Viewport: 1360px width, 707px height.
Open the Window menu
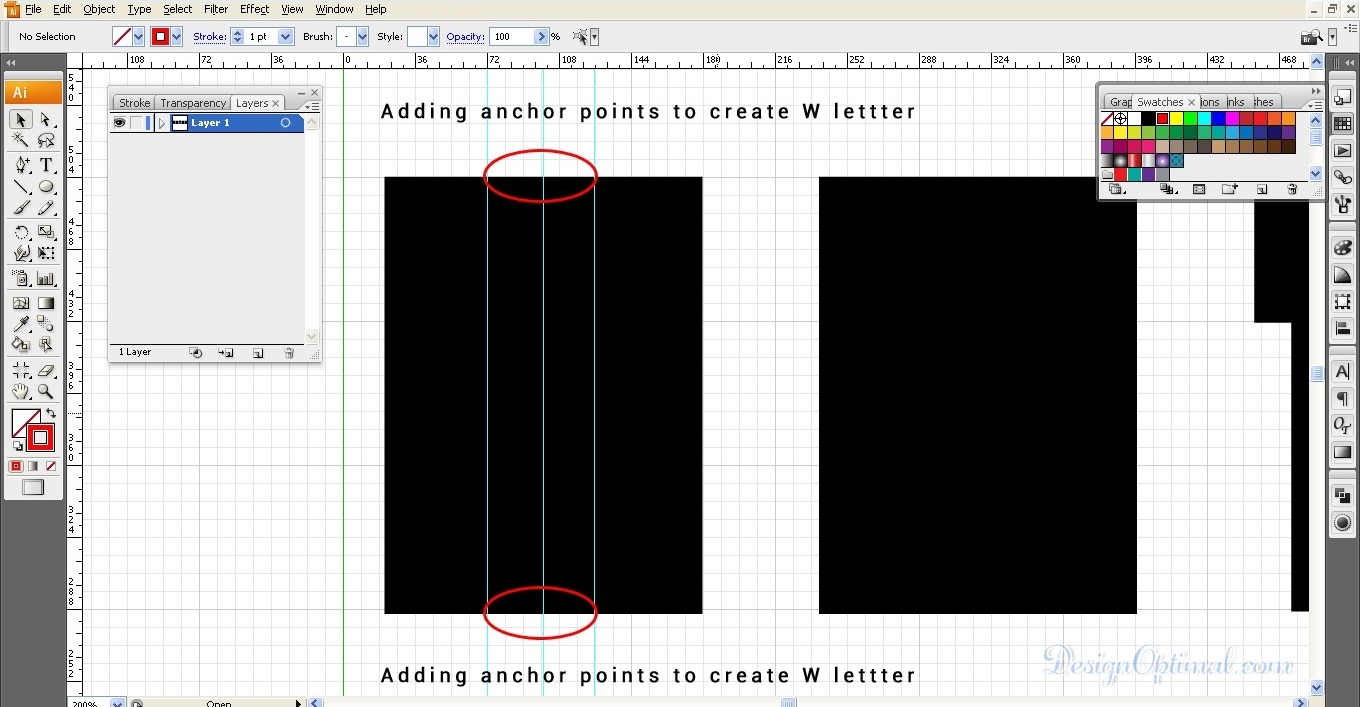click(x=334, y=9)
